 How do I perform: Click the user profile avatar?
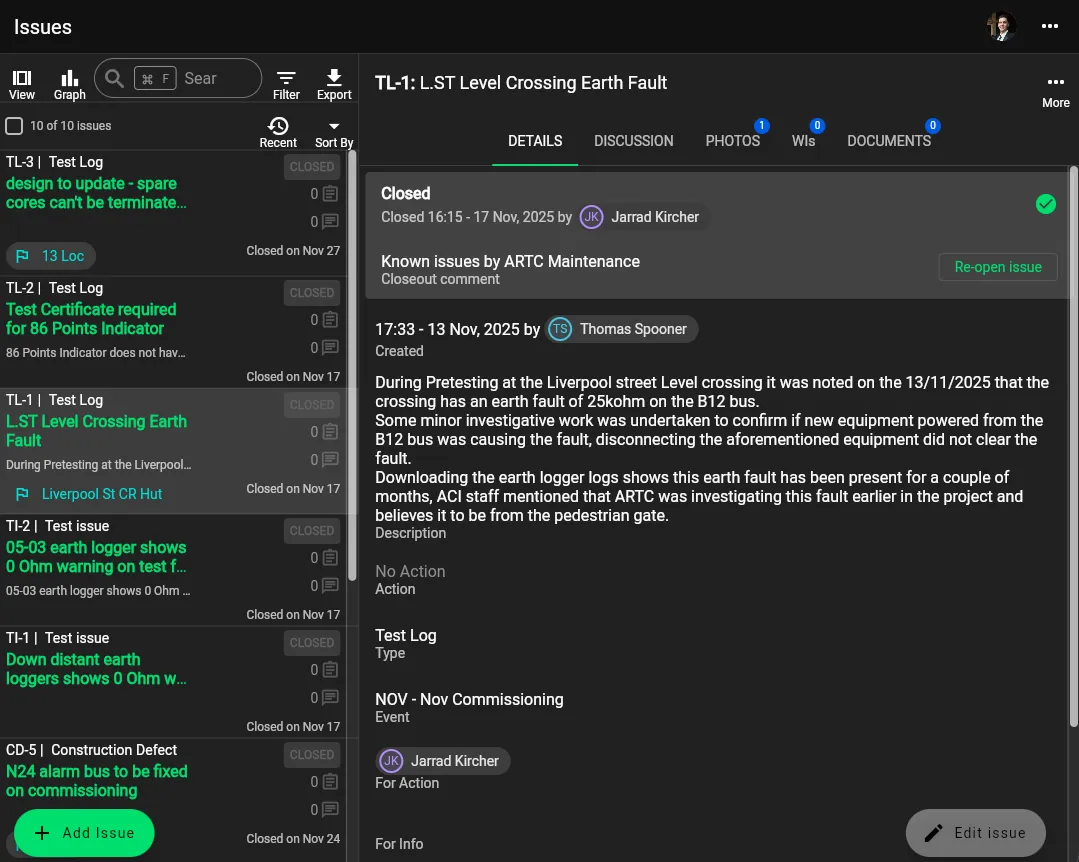click(1001, 26)
